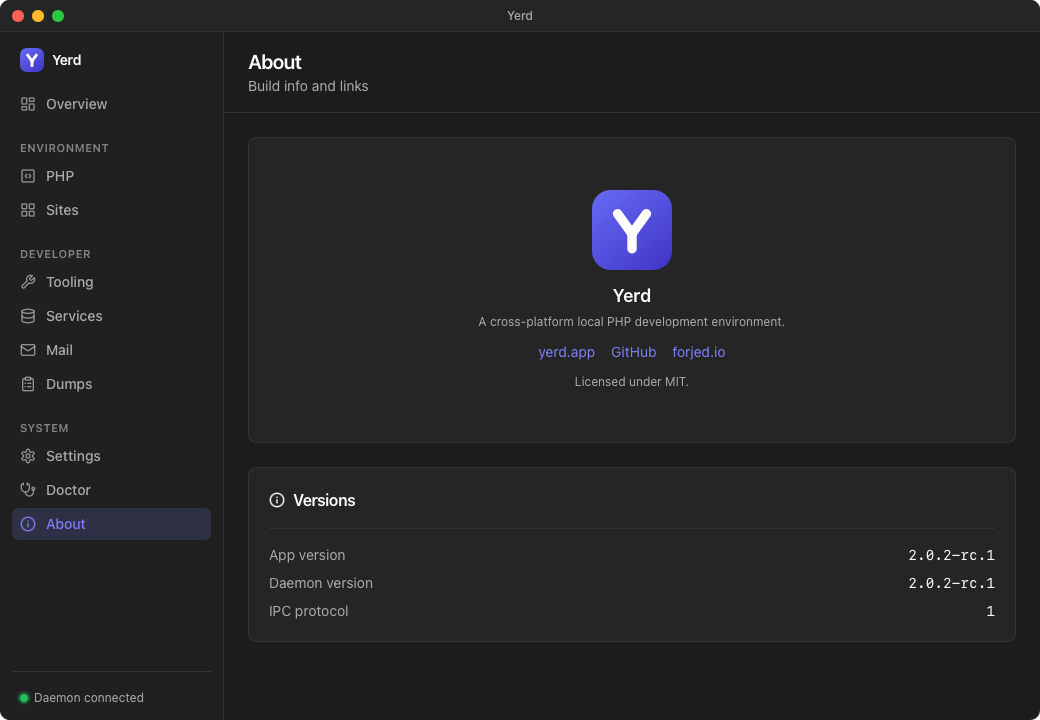This screenshot has height=720, width=1040.
Task: Click the Daemon version value 2.0.2-rc.1
Action: [x=951, y=583]
